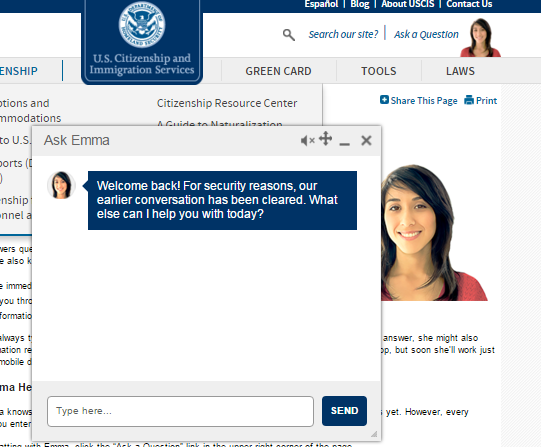The image size is (541, 447).
Task: Mute the Ask Emma chat sound
Action: [307, 140]
